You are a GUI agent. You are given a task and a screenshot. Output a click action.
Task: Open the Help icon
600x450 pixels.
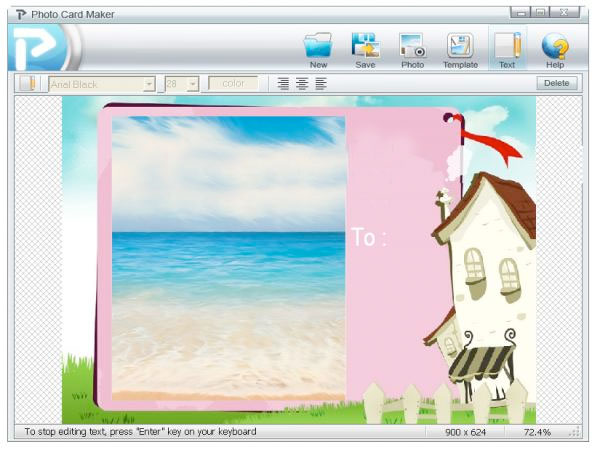coord(555,49)
